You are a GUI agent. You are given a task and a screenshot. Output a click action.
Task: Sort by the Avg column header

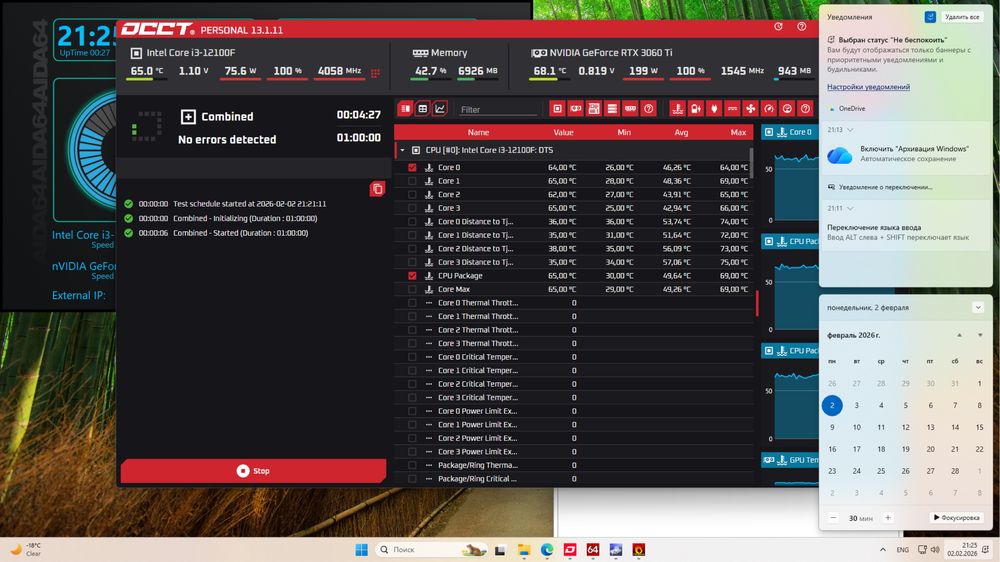point(681,132)
